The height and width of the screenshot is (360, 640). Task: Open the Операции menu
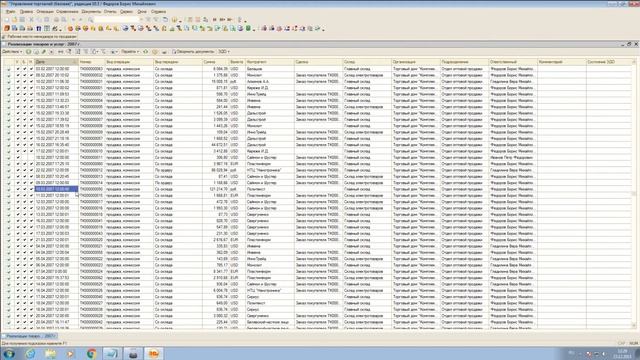(x=45, y=12)
